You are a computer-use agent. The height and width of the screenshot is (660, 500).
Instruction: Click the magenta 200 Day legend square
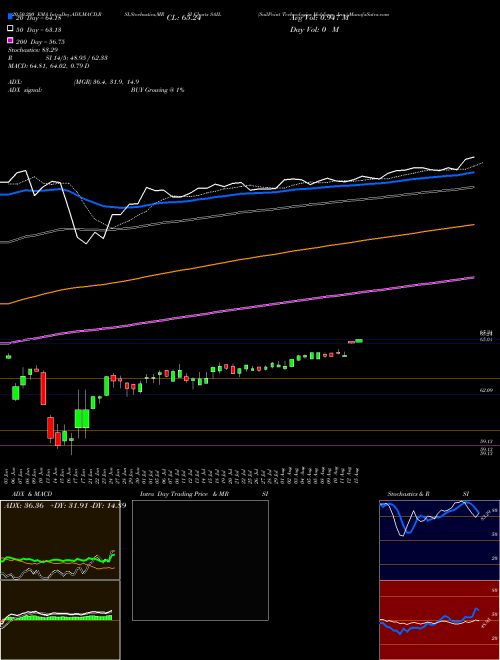click(10, 40)
